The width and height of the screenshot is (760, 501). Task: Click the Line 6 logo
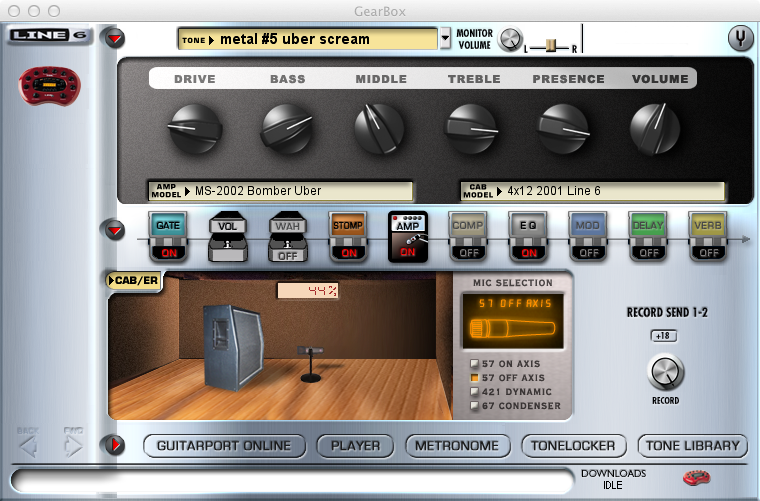click(x=48, y=35)
